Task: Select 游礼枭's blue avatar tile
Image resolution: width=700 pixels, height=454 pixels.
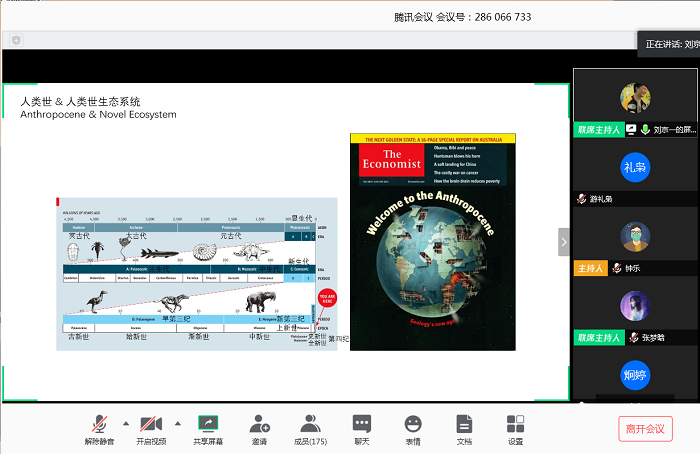Action: [635, 167]
